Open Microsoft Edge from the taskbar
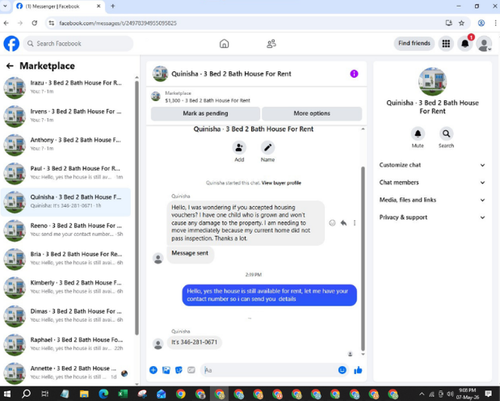Viewport: 500px width, 401px height. [x=103, y=394]
